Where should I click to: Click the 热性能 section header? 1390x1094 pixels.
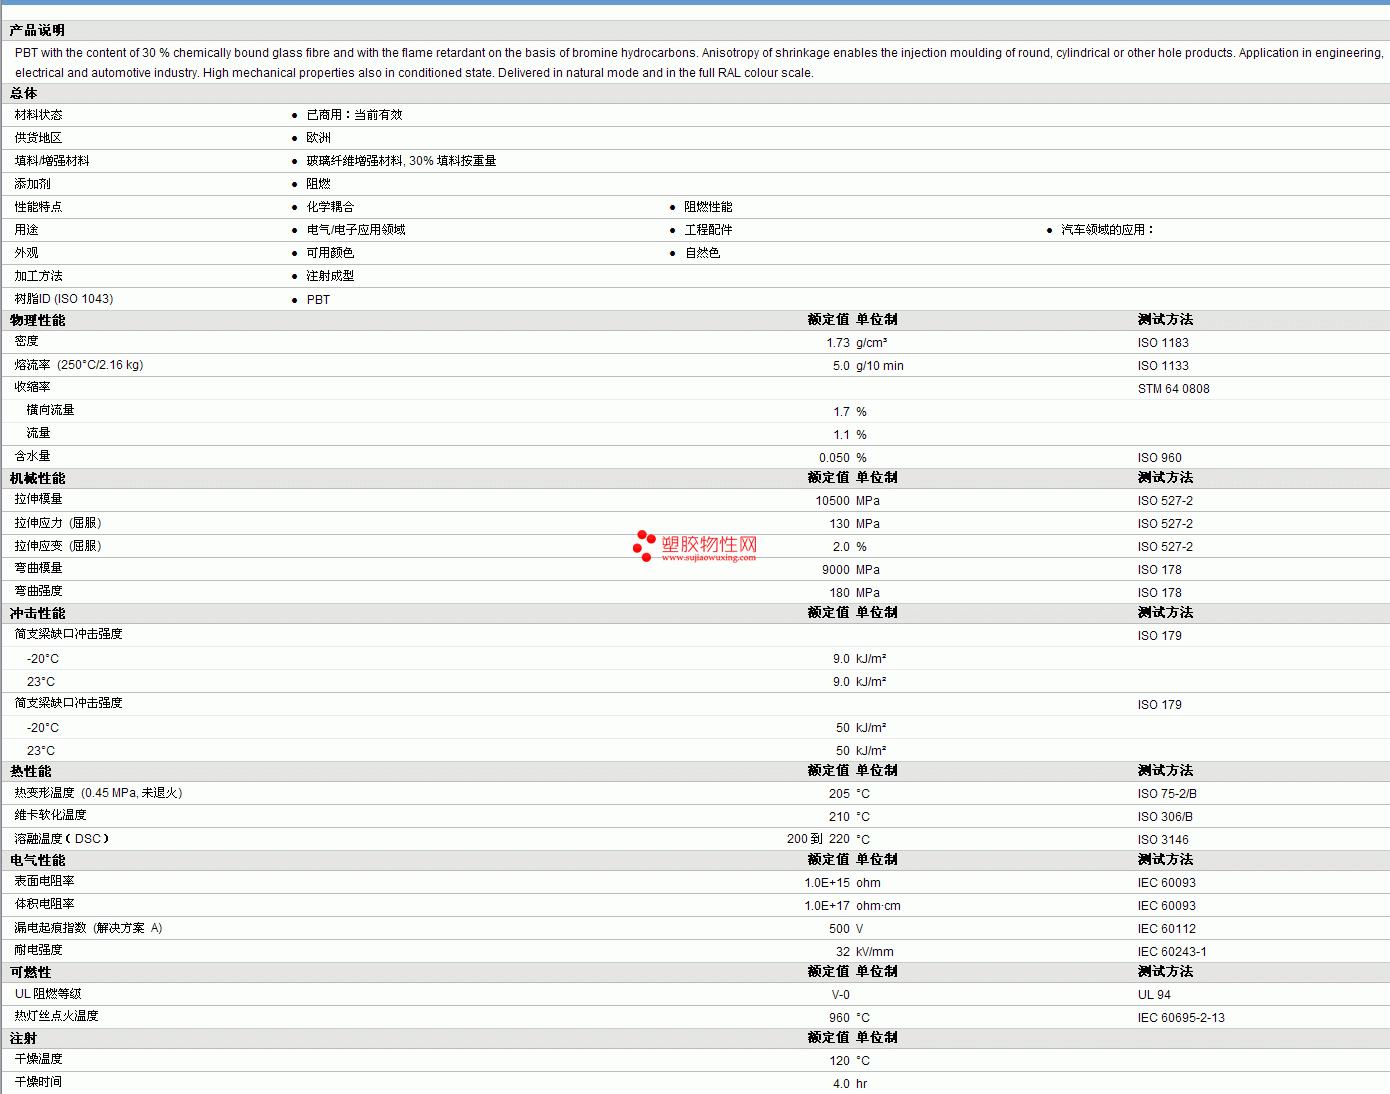coord(30,771)
